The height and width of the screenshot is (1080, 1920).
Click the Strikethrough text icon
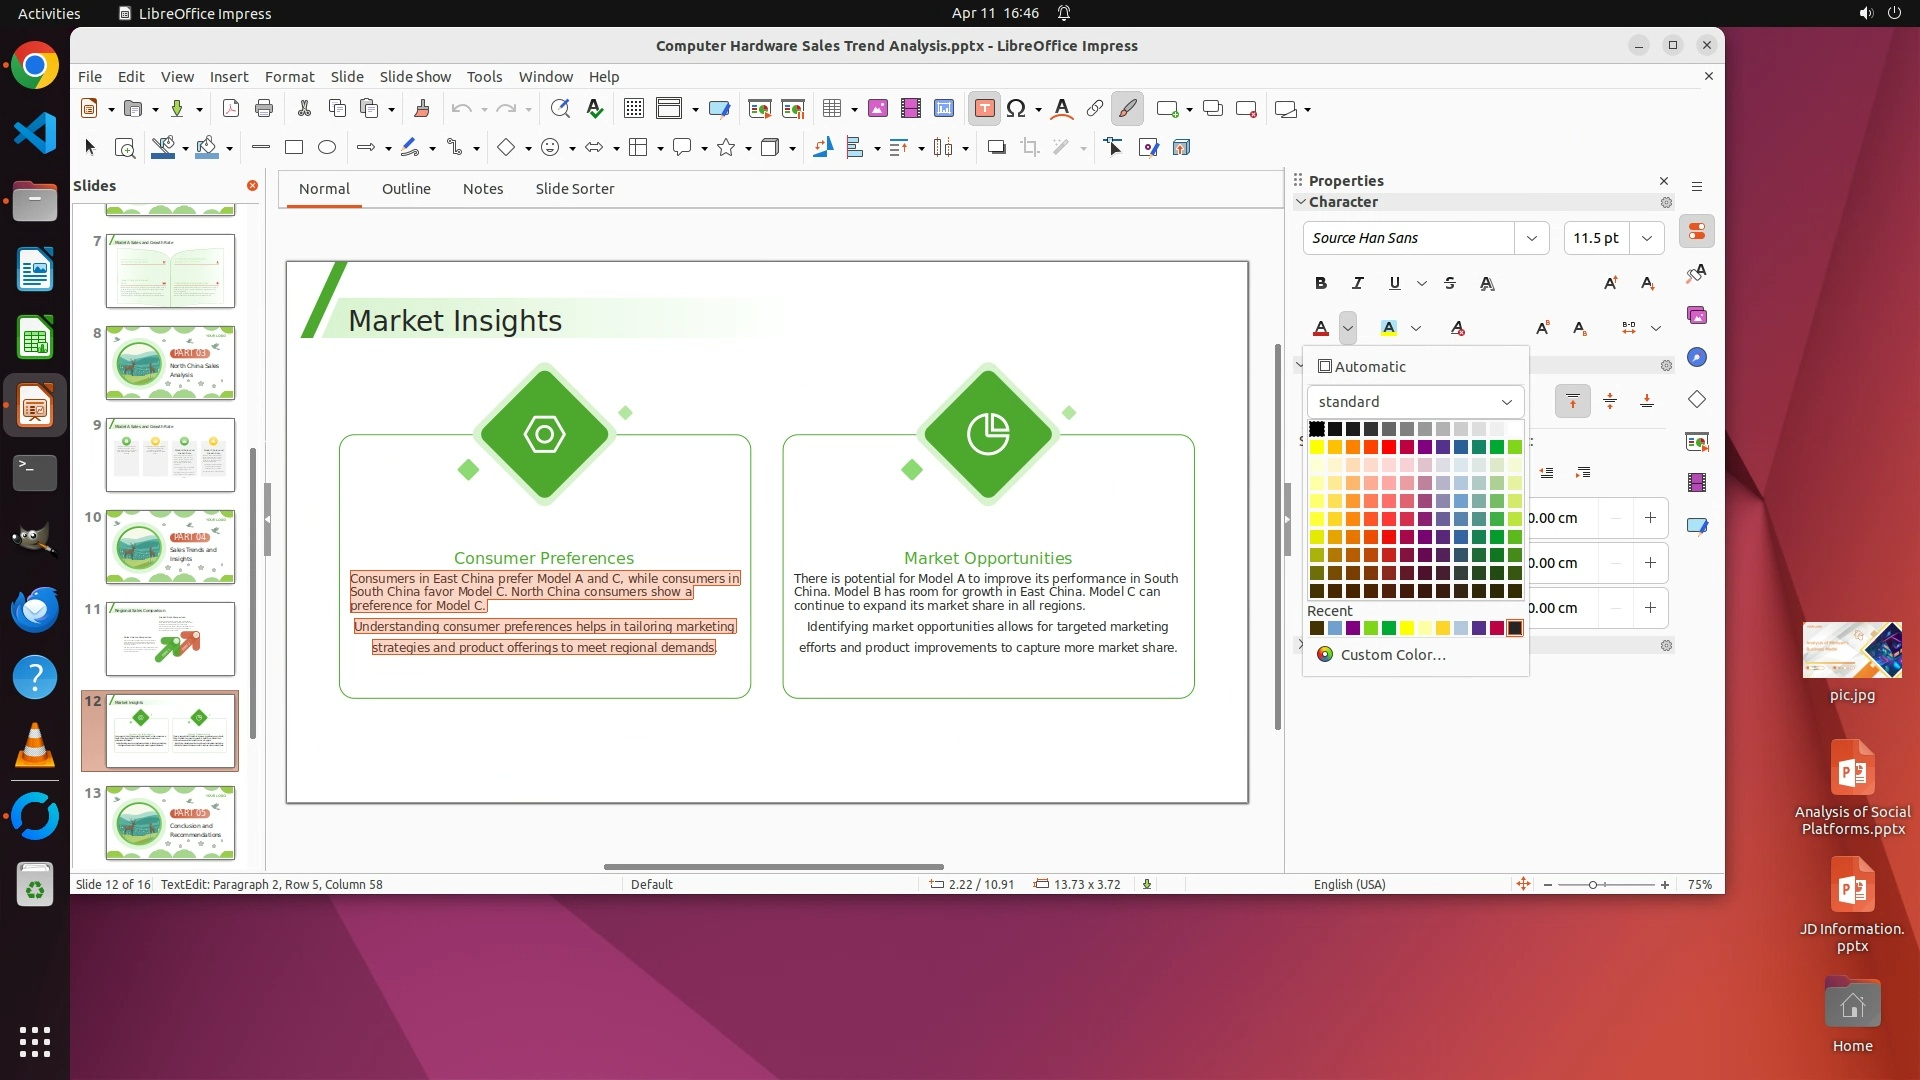1450,284
